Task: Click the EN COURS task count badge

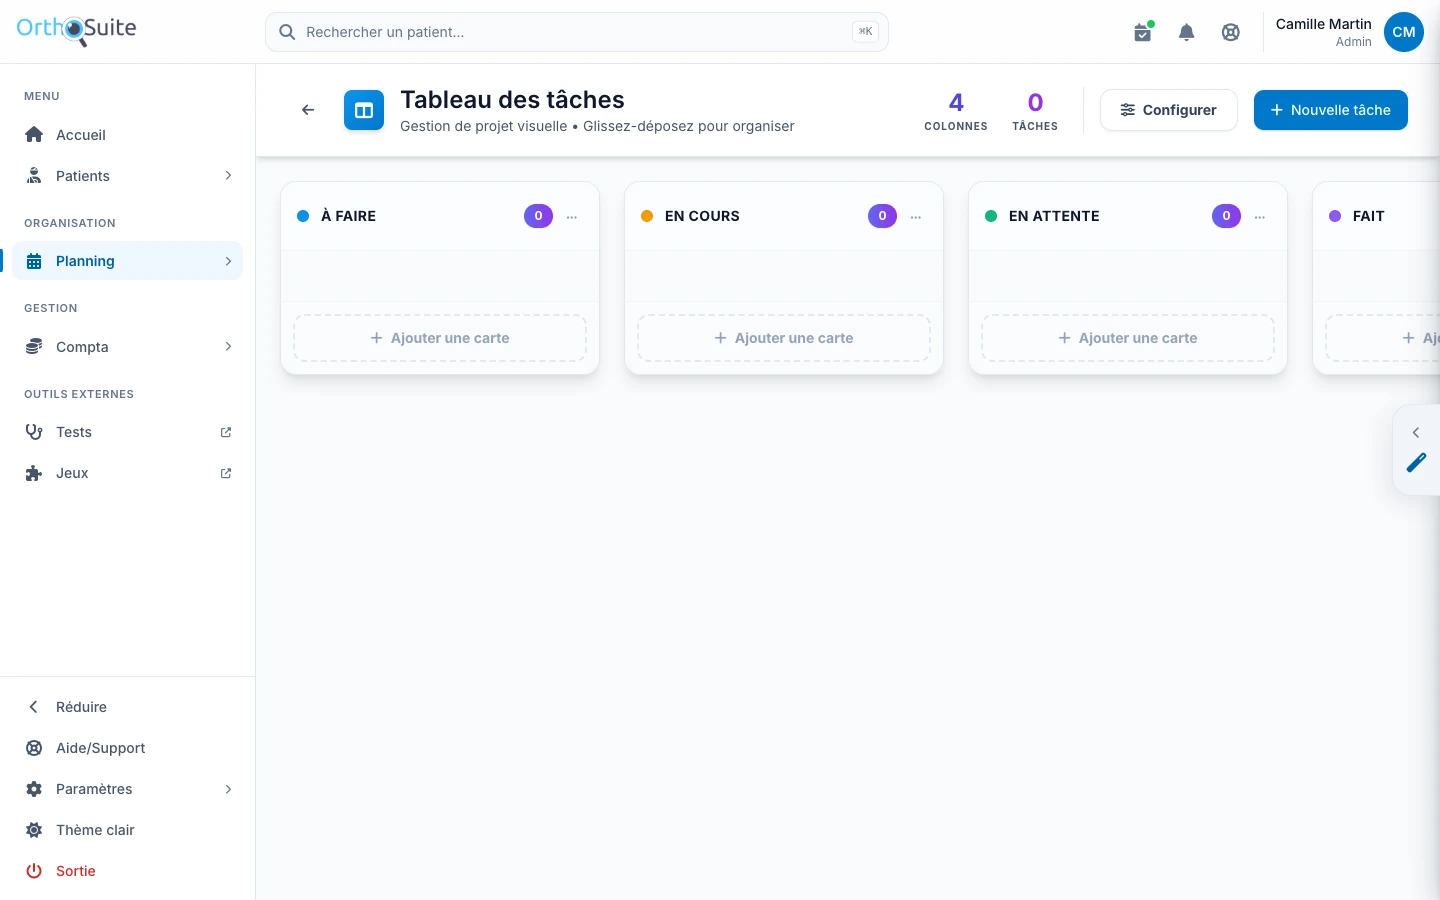Action: (882, 216)
